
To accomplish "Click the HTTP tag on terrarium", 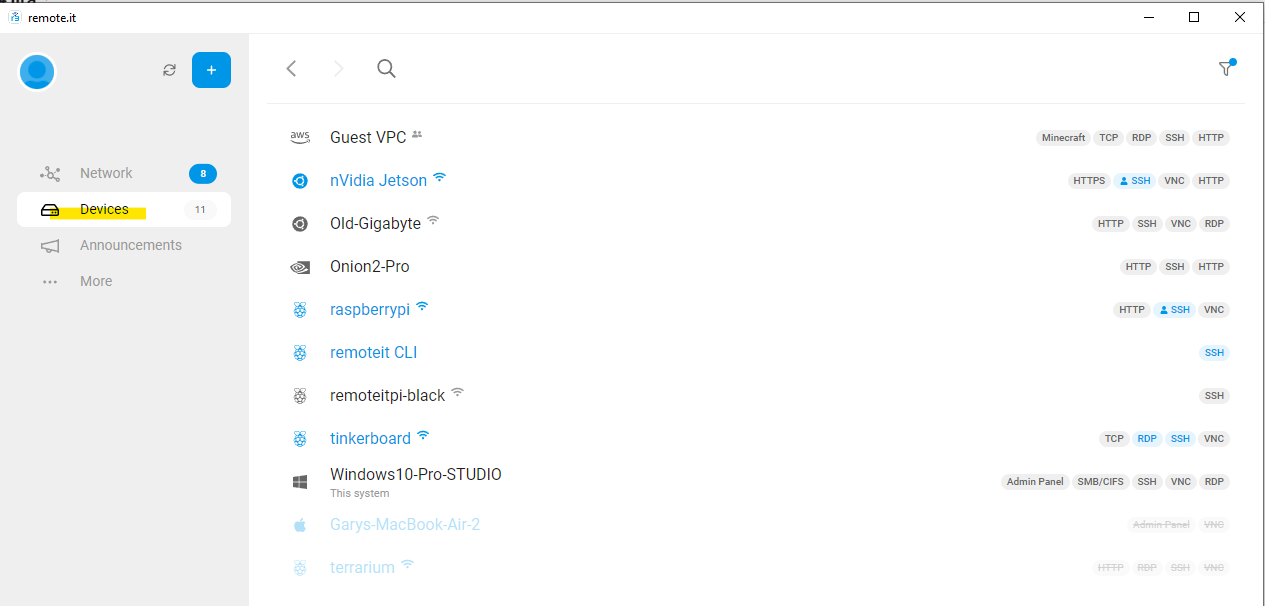I will click(1110, 568).
